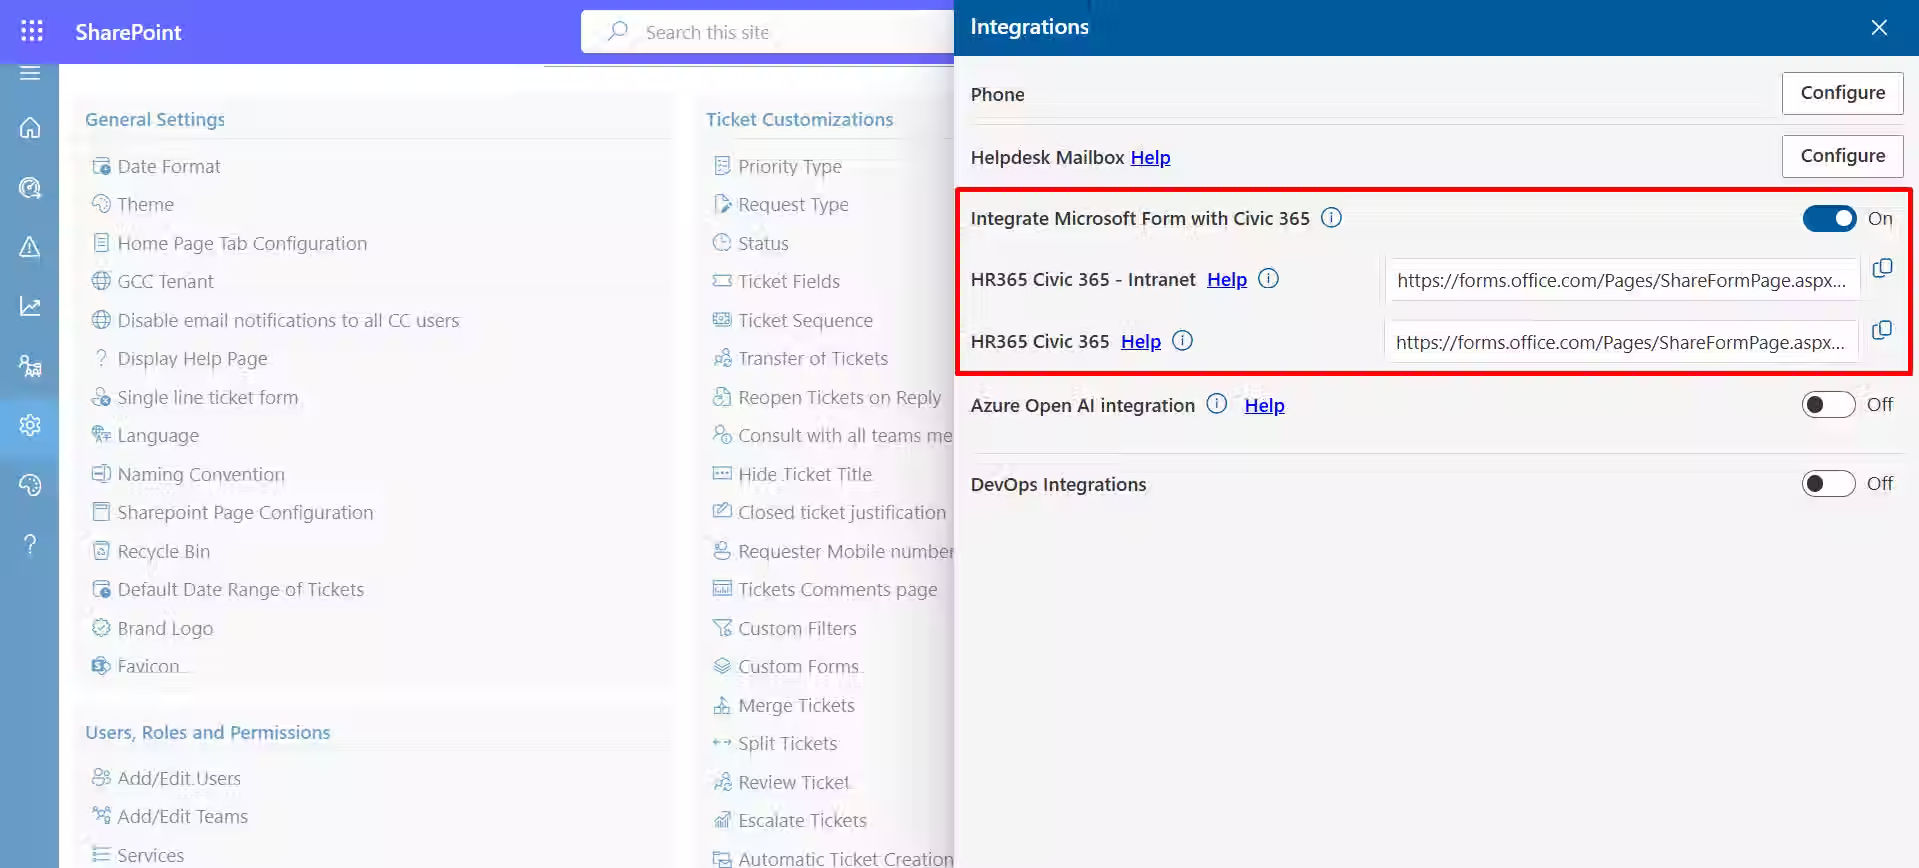Click the GCC Tenant globe icon
This screenshot has height=868, width=1919.
[101, 281]
